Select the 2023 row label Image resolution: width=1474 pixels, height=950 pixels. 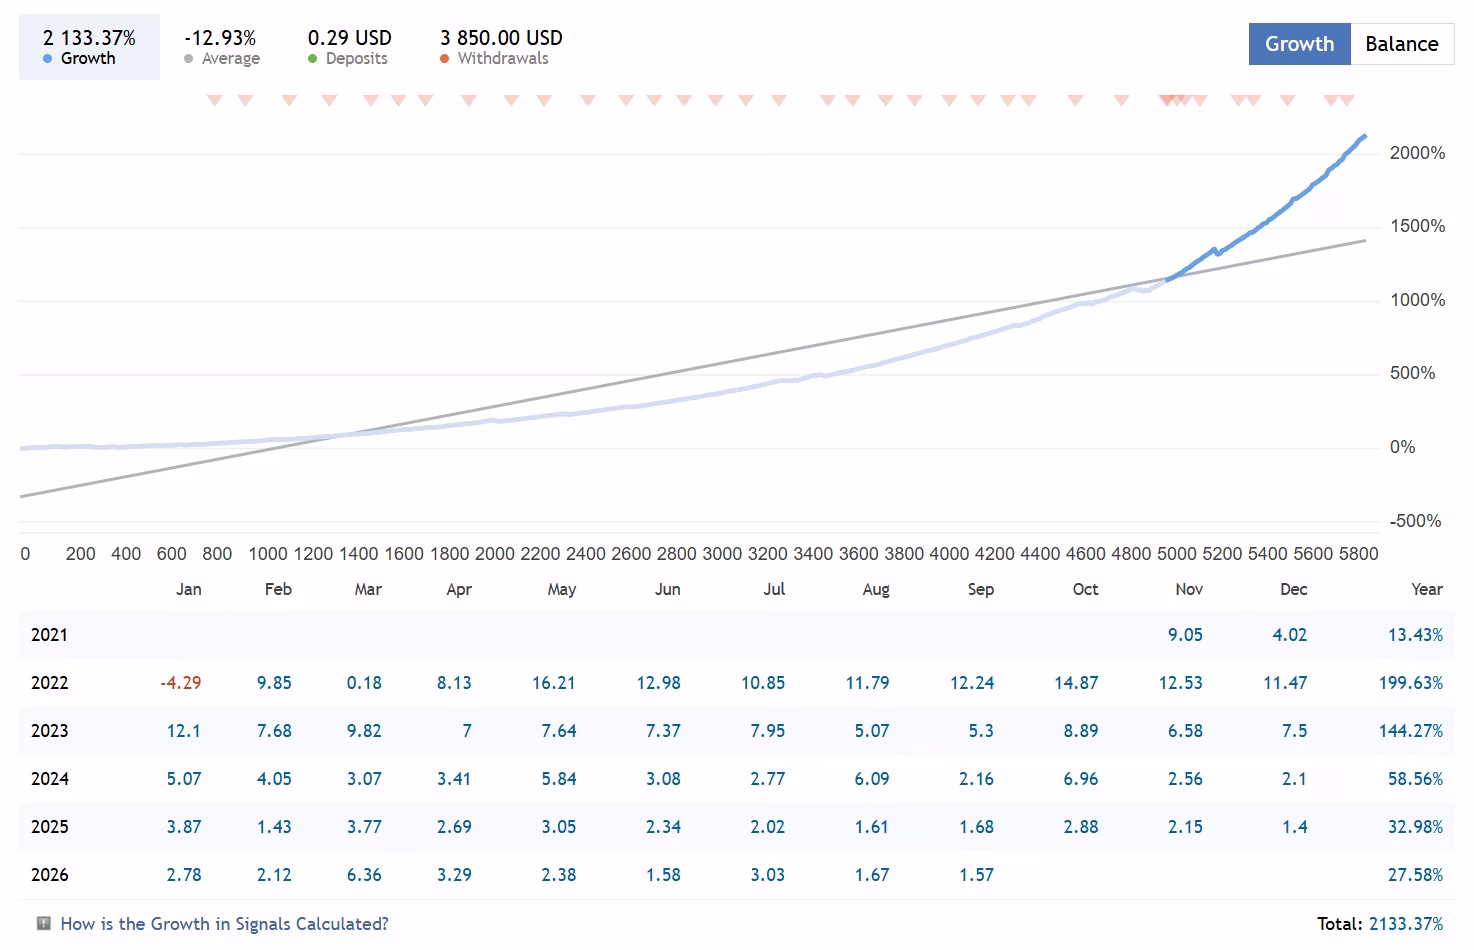coord(49,731)
